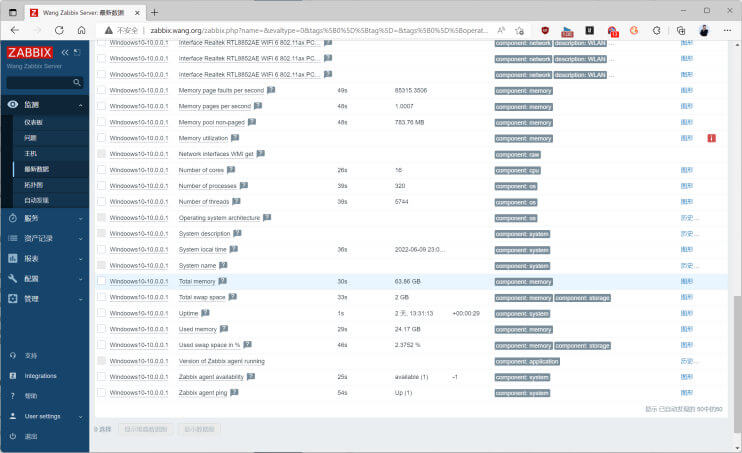Open 仪表板 Dashboard in the sidebar
The width and height of the screenshot is (742, 453).
pyautogui.click(x=34, y=122)
